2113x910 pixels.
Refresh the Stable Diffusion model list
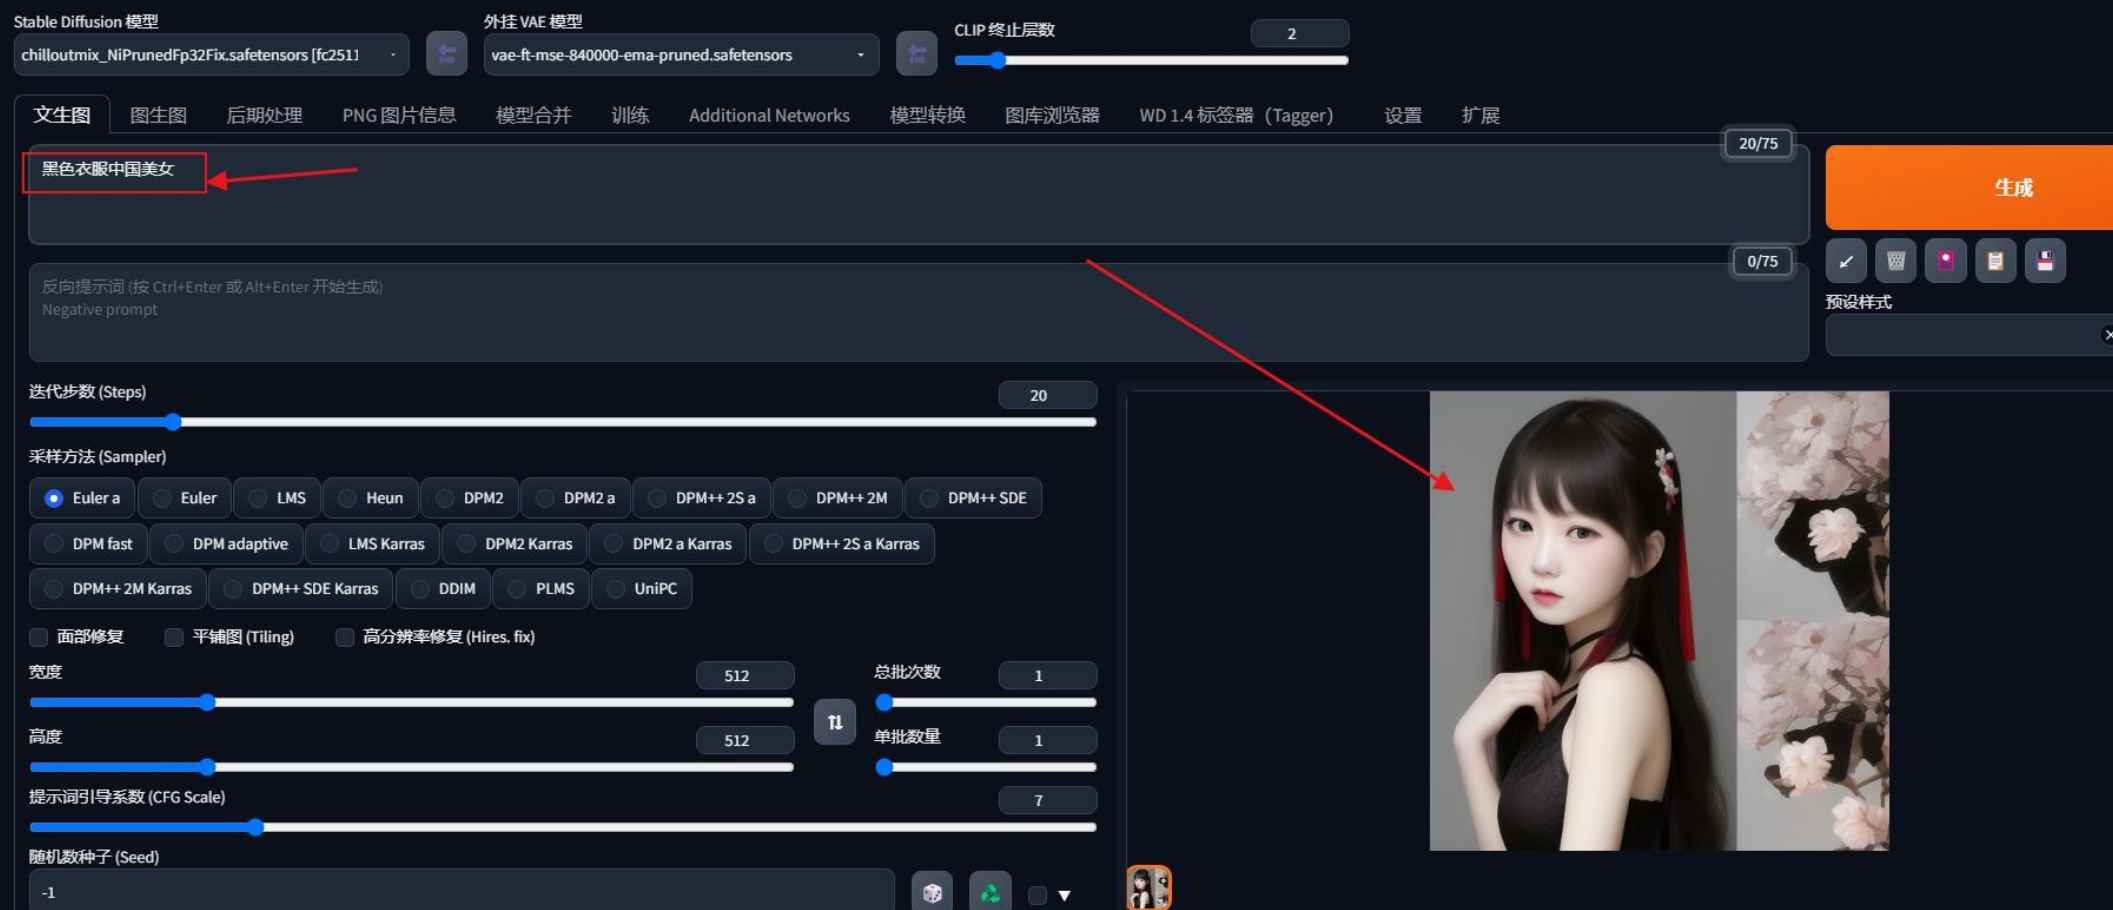(x=446, y=54)
